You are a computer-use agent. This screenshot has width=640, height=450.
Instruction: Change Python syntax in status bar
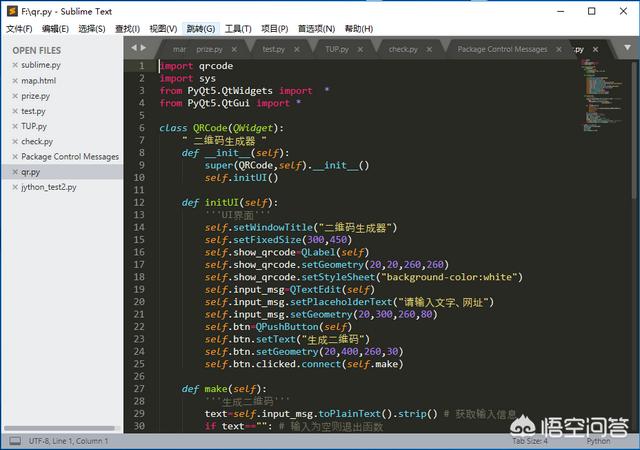point(598,441)
